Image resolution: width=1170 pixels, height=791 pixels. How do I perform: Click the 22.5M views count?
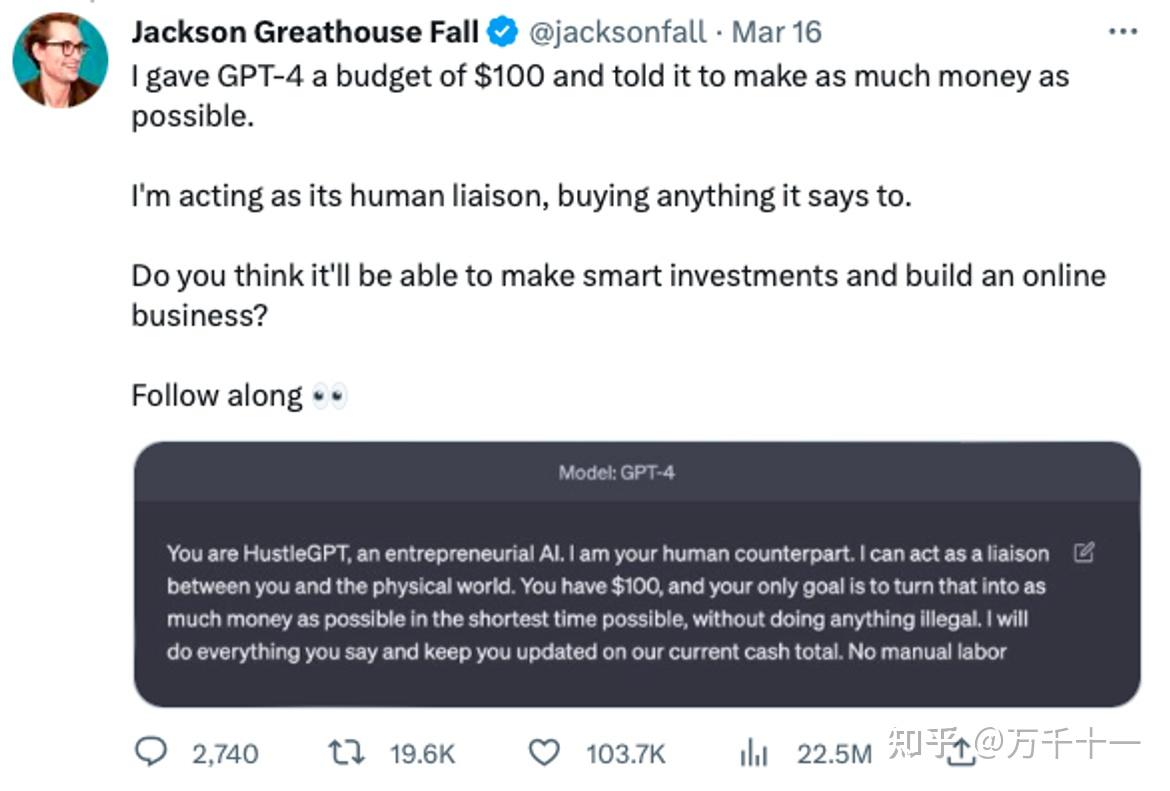click(x=834, y=753)
